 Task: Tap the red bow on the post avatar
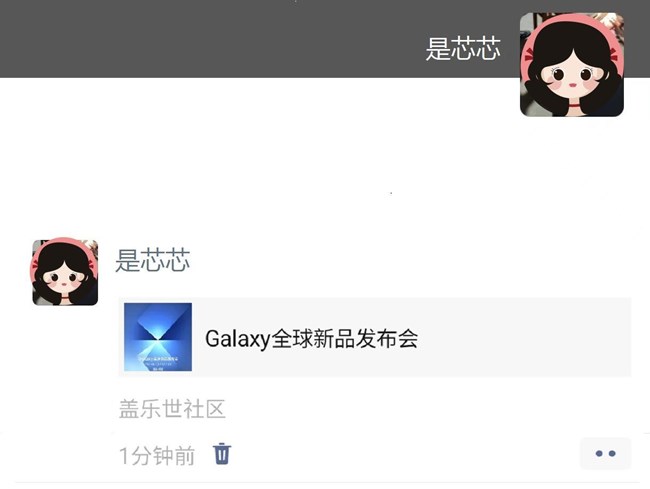pyautogui.click(x=90, y=262)
